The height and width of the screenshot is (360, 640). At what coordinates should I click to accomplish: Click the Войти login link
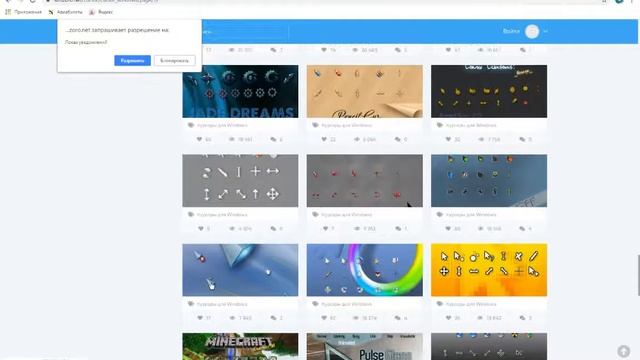pyautogui.click(x=511, y=31)
